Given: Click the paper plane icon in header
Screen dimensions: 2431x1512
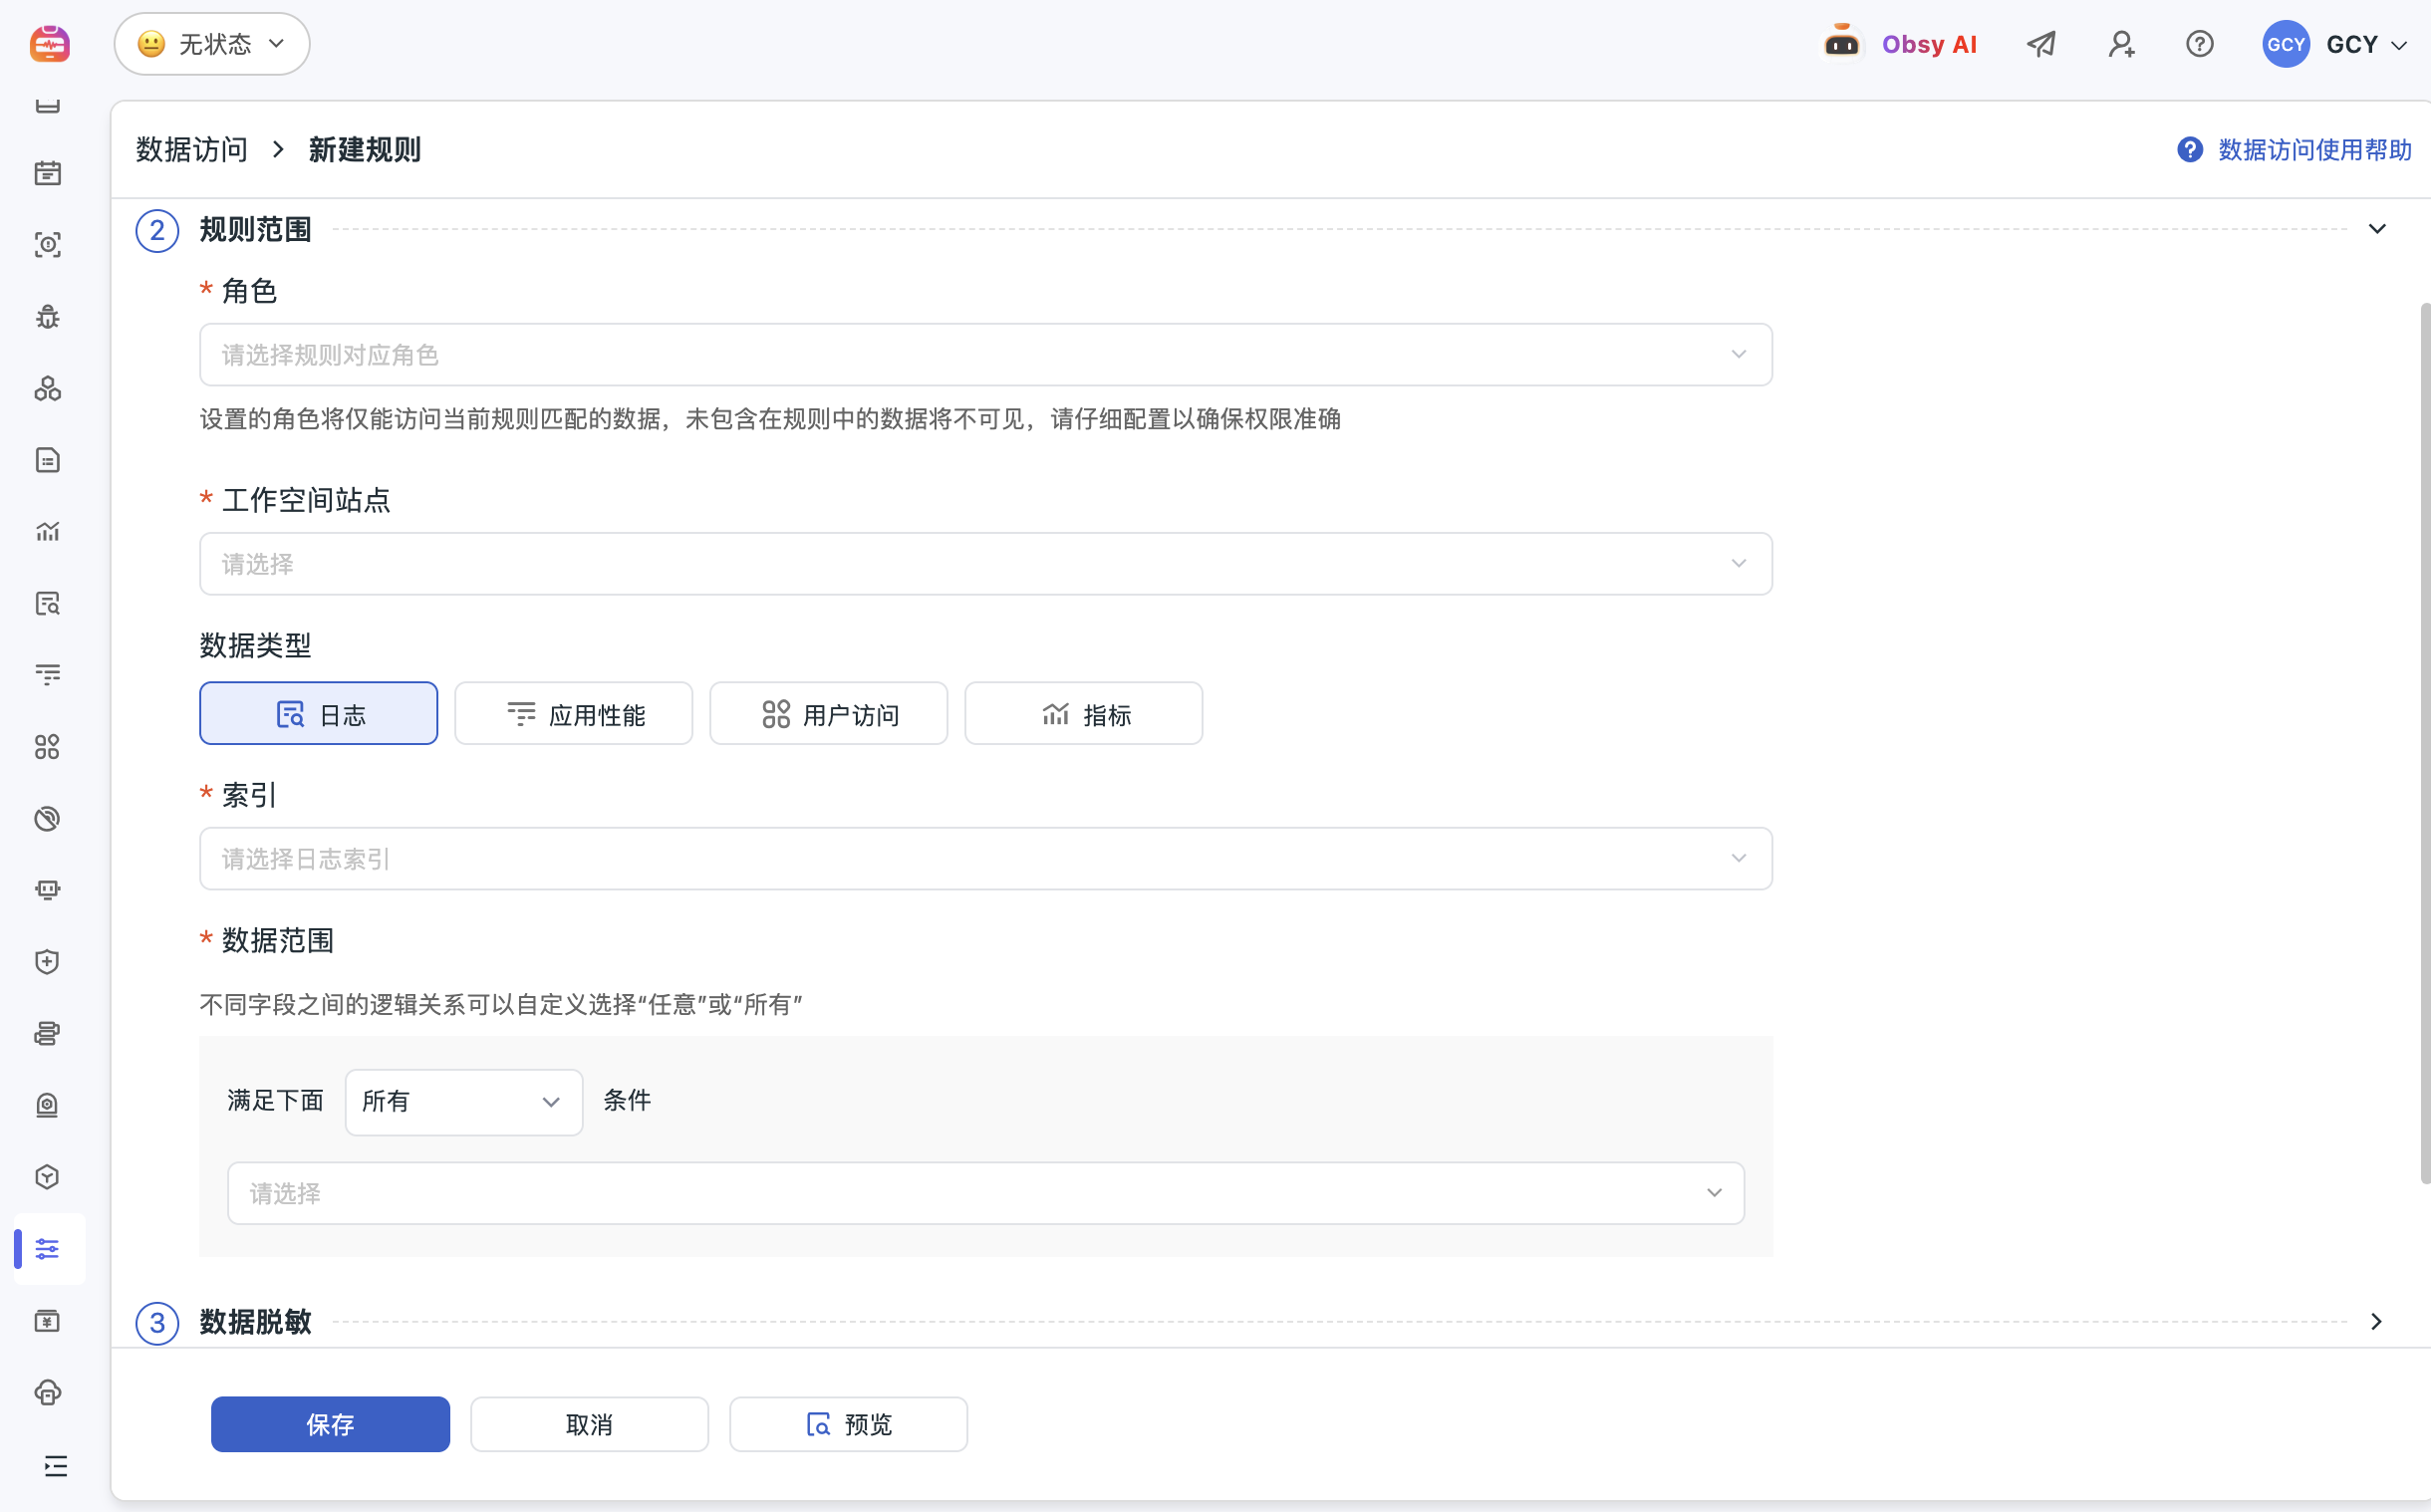Looking at the screenshot, I should [x=2041, y=44].
